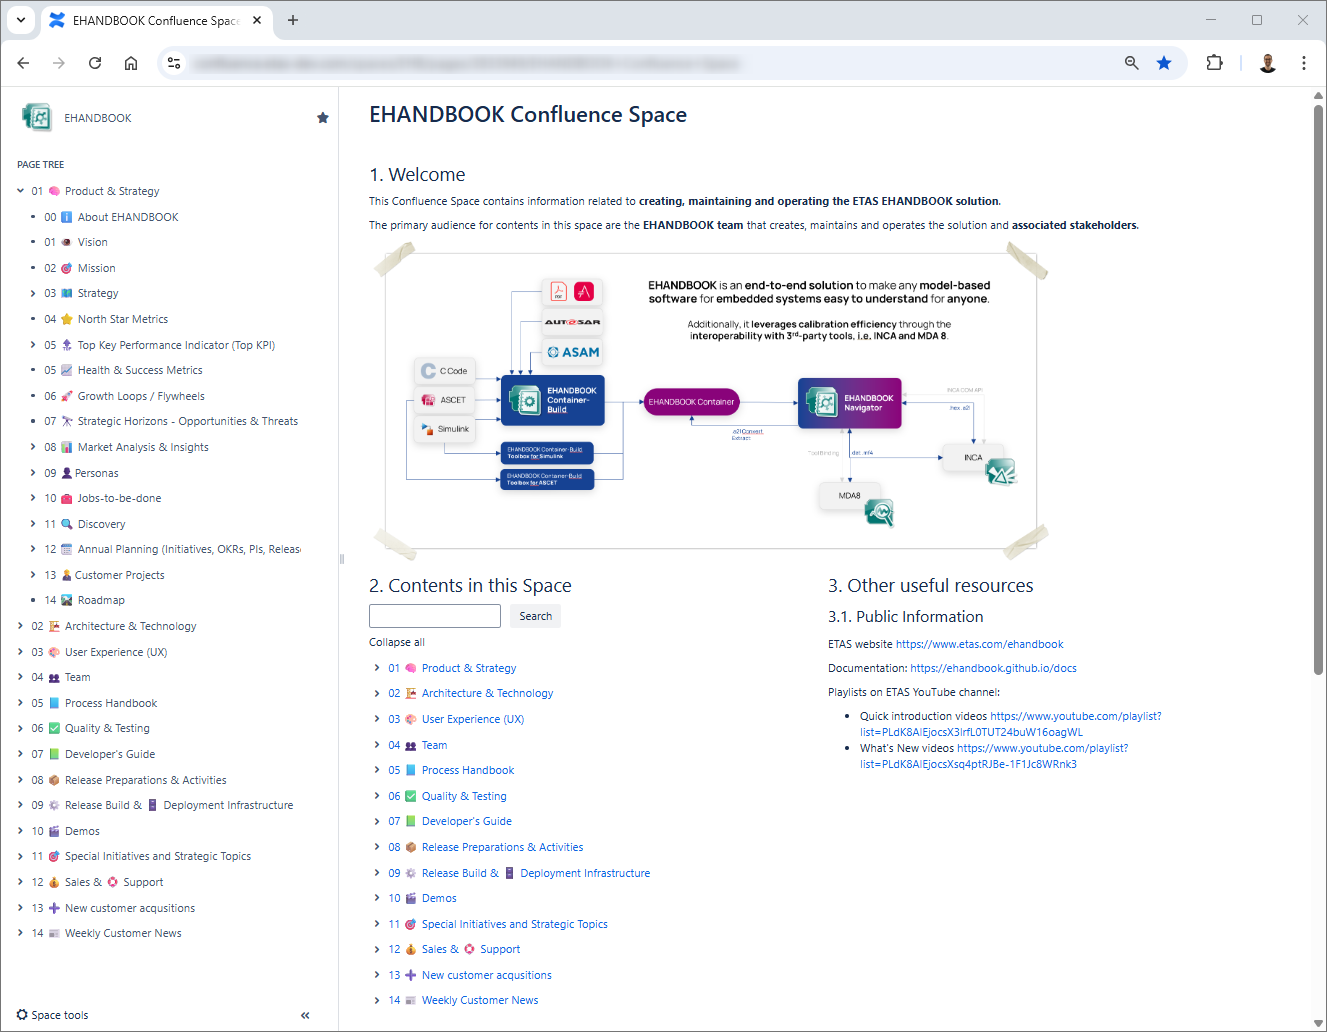Open a new browser tab
This screenshot has height=1032, width=1327.
pyautogui.click(x=293, y=20)
